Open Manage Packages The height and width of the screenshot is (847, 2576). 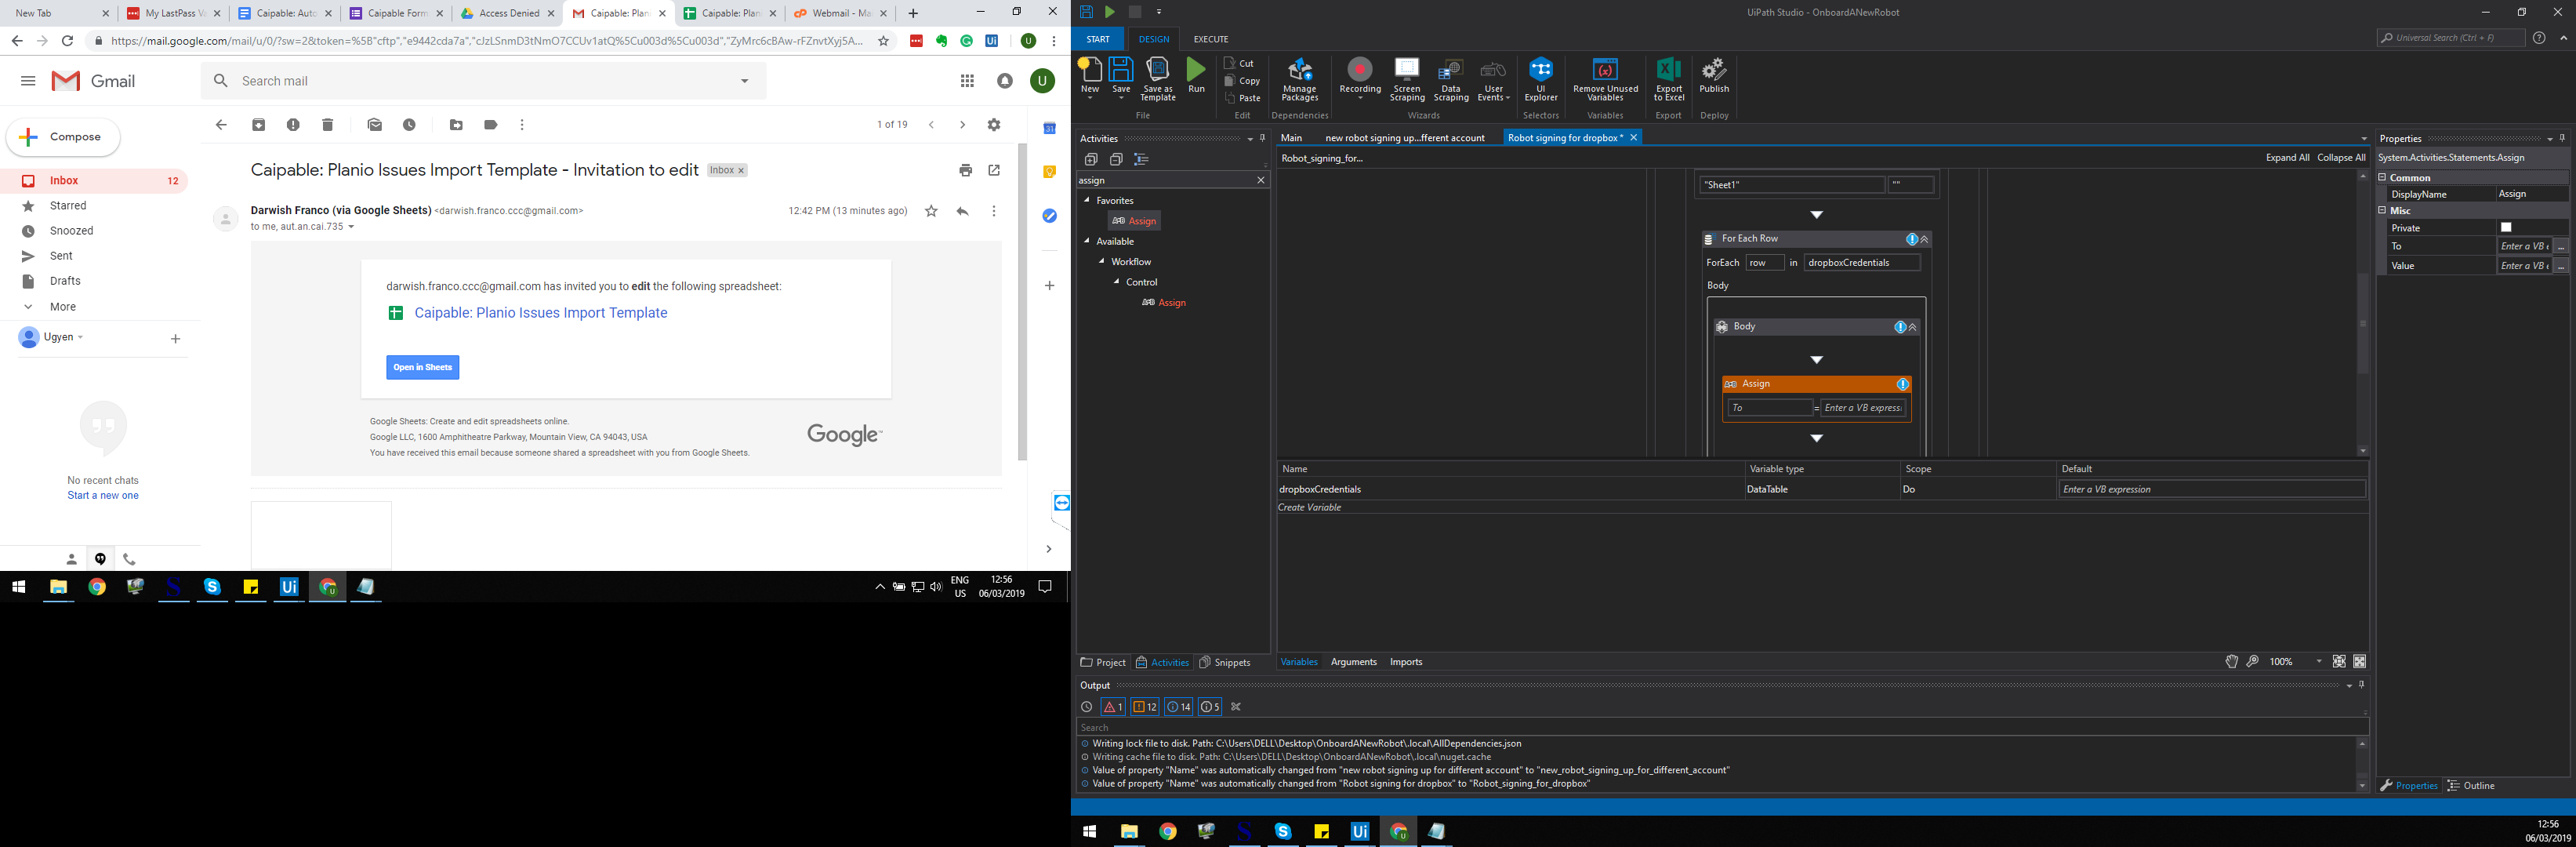click(x=1300, y=78)
